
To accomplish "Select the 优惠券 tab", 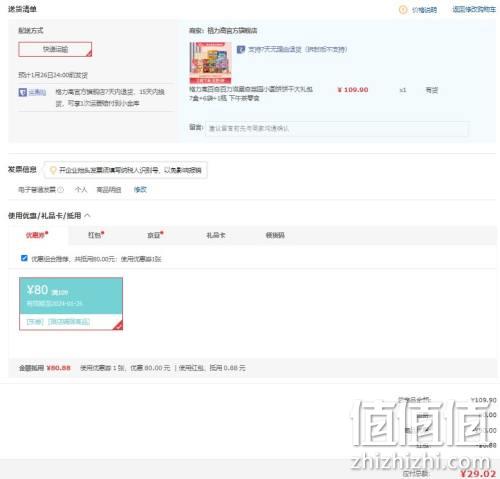I will coord(37,235).
